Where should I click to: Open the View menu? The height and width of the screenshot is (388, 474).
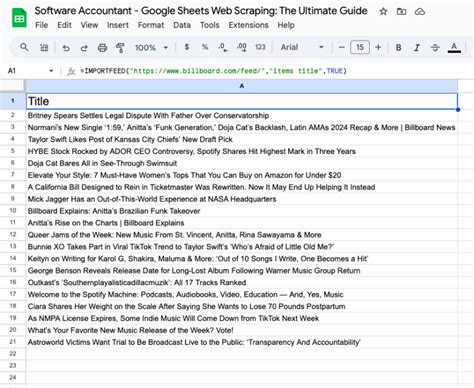(89, 25)
